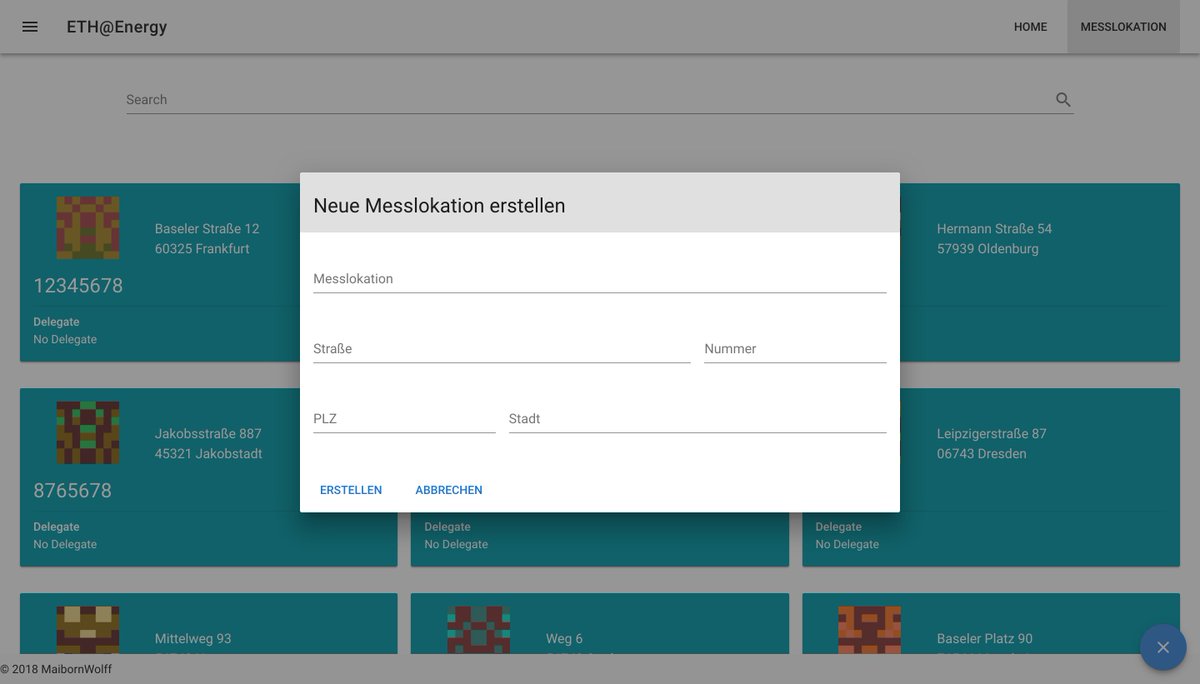Click the dialog title Neue Messlokation erstellen
This screenshot has width=1200, height=684.
(x=439, y=206)
